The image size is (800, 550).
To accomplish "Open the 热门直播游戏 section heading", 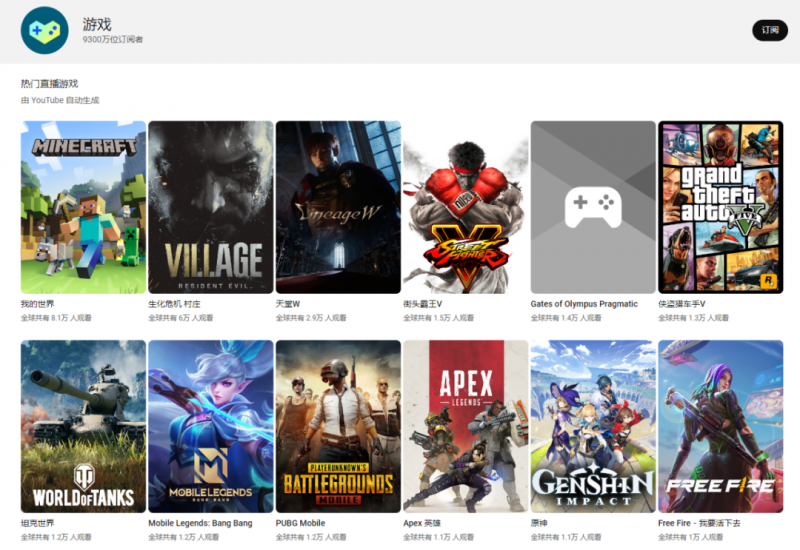I will (x=49, y=84).
